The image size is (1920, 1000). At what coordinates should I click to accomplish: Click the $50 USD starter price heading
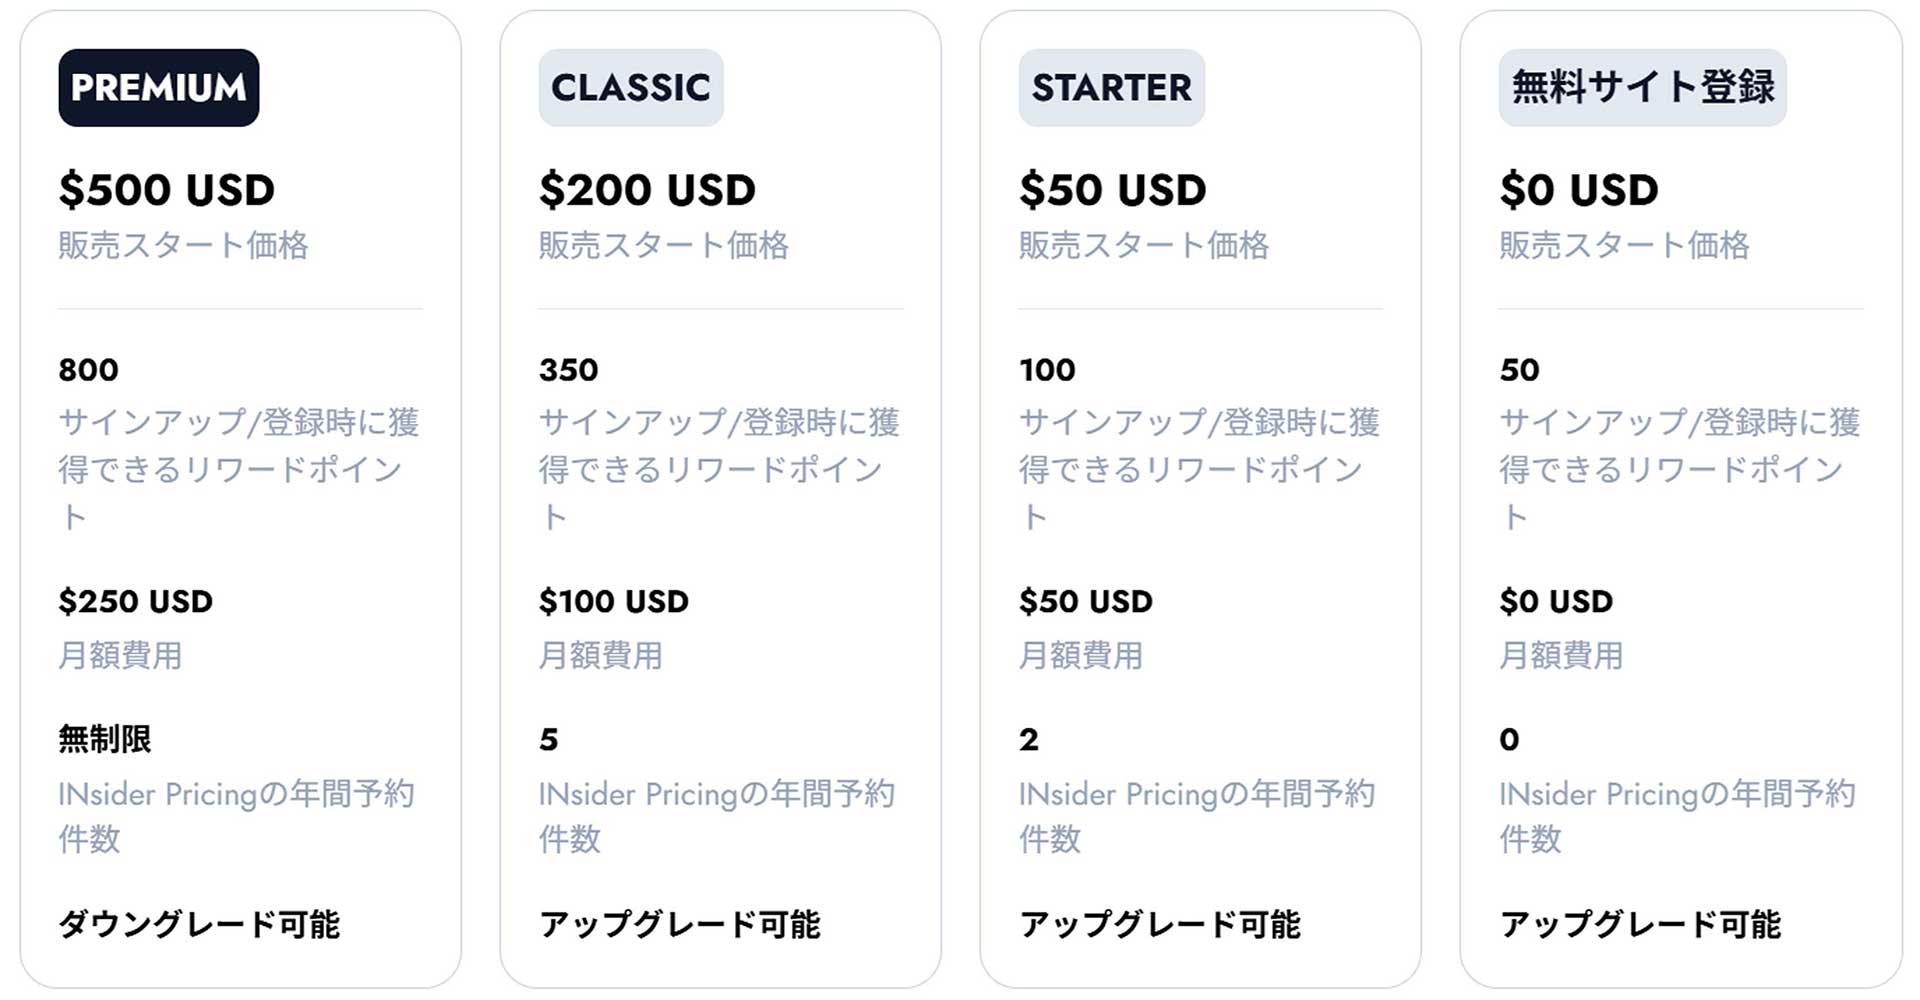point(1113,190)
